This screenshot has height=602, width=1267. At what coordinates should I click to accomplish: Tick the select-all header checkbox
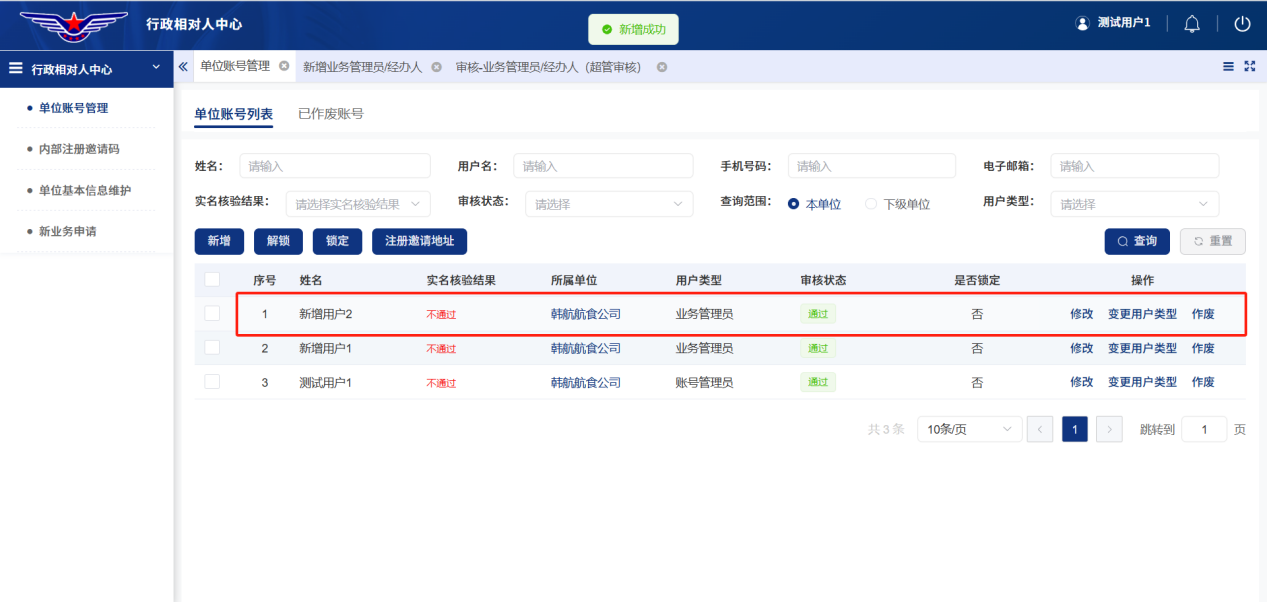tap(212, 279)
